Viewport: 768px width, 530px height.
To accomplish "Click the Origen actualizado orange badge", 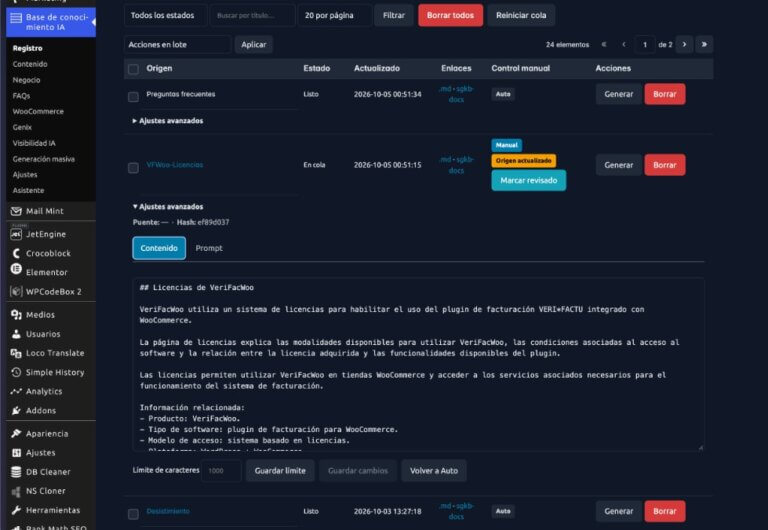I will (524, 161).
